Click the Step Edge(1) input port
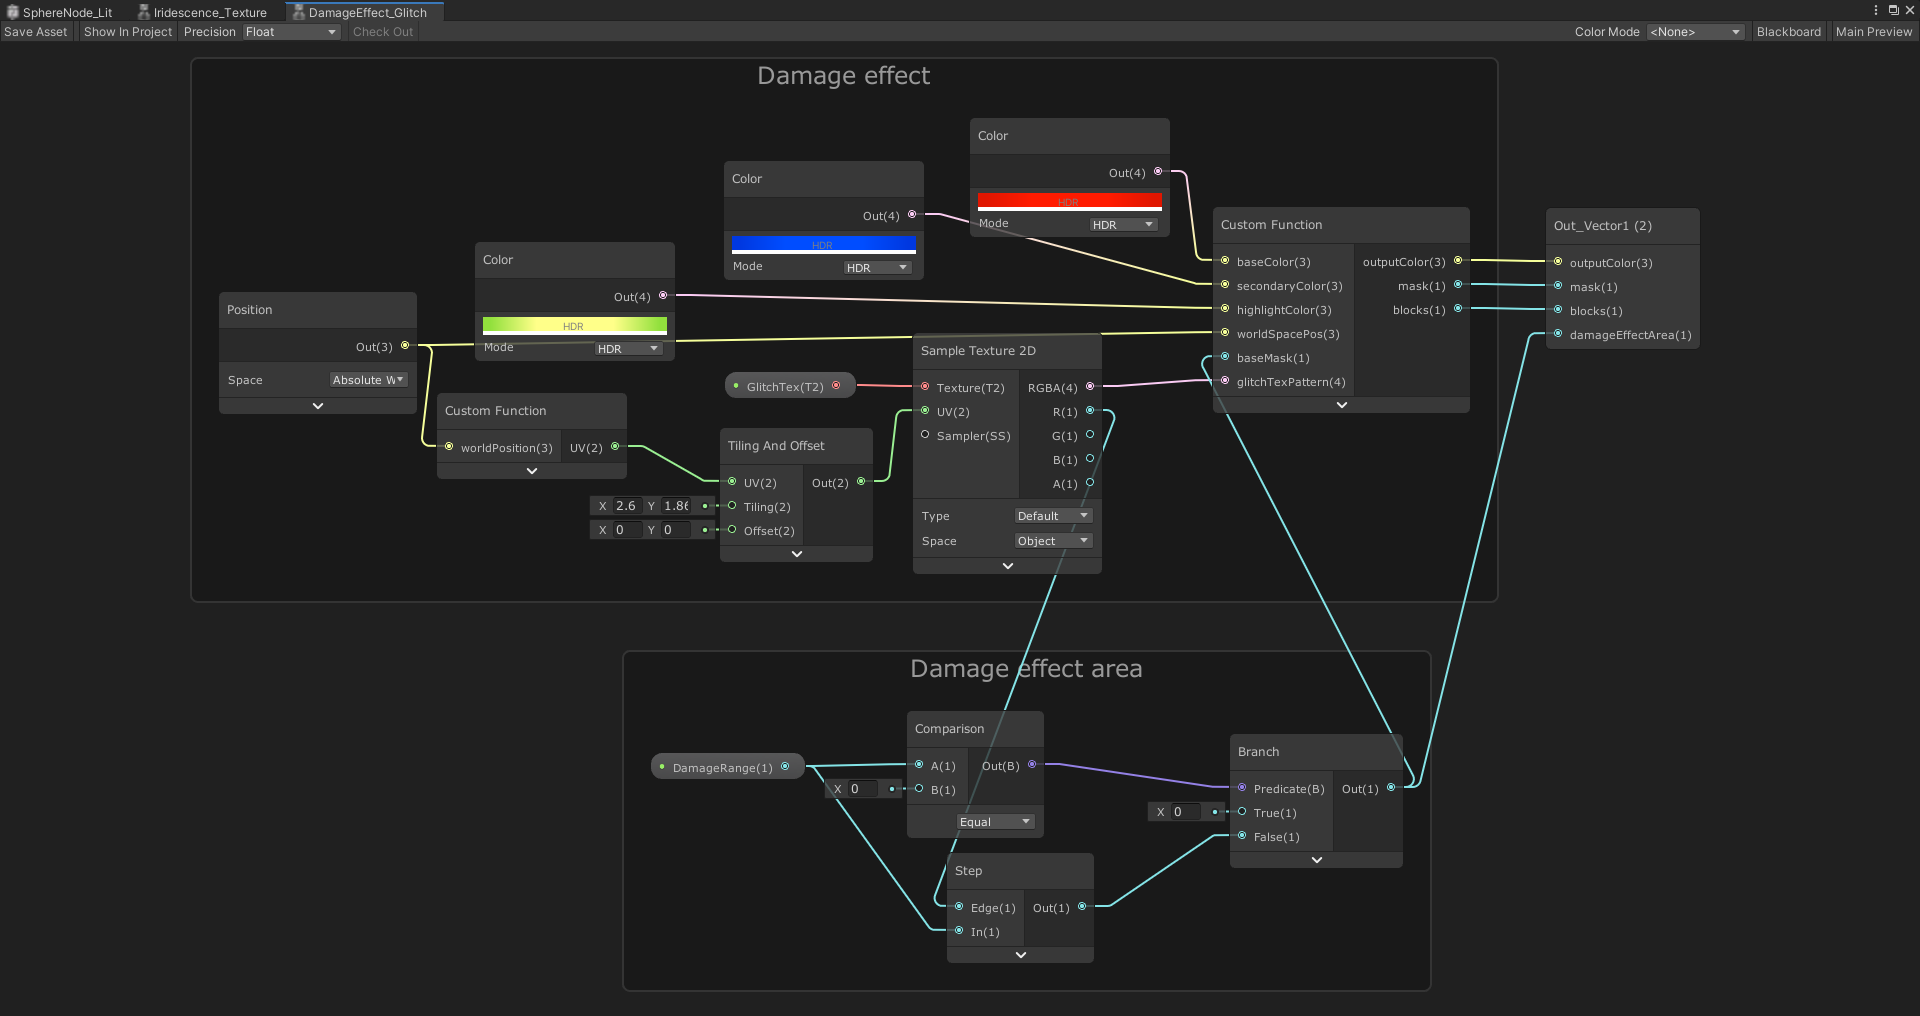The image size is (1920, 1016). (x=959, y=907)
